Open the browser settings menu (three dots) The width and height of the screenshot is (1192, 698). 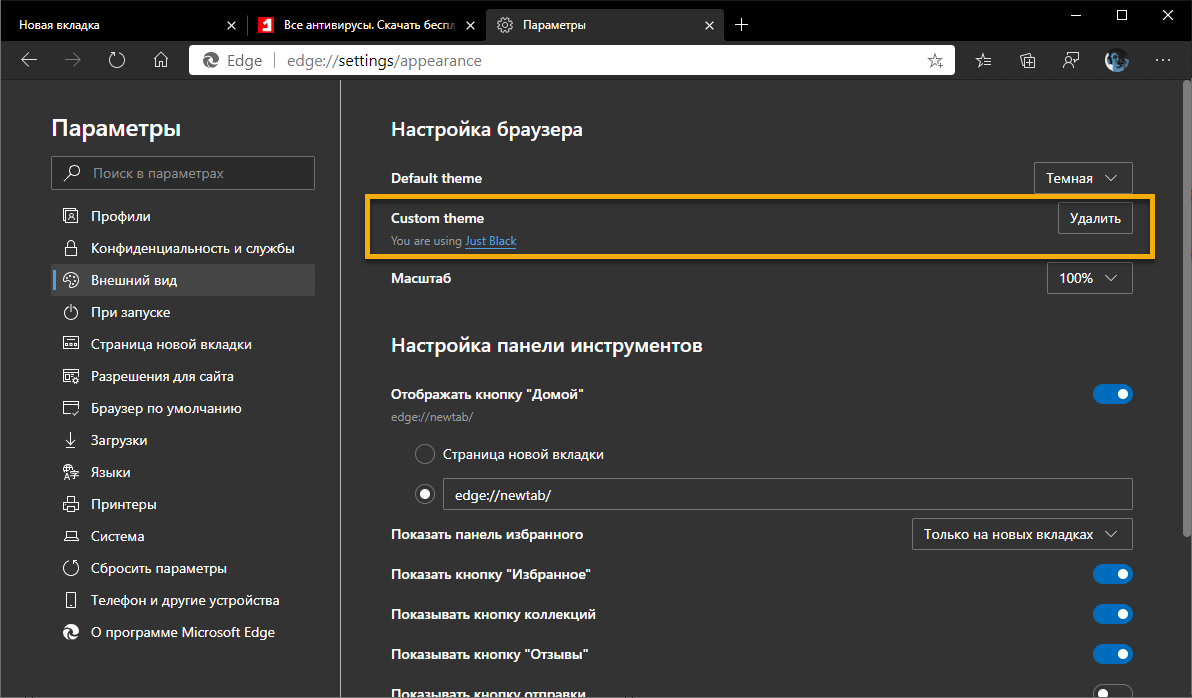1163,60
